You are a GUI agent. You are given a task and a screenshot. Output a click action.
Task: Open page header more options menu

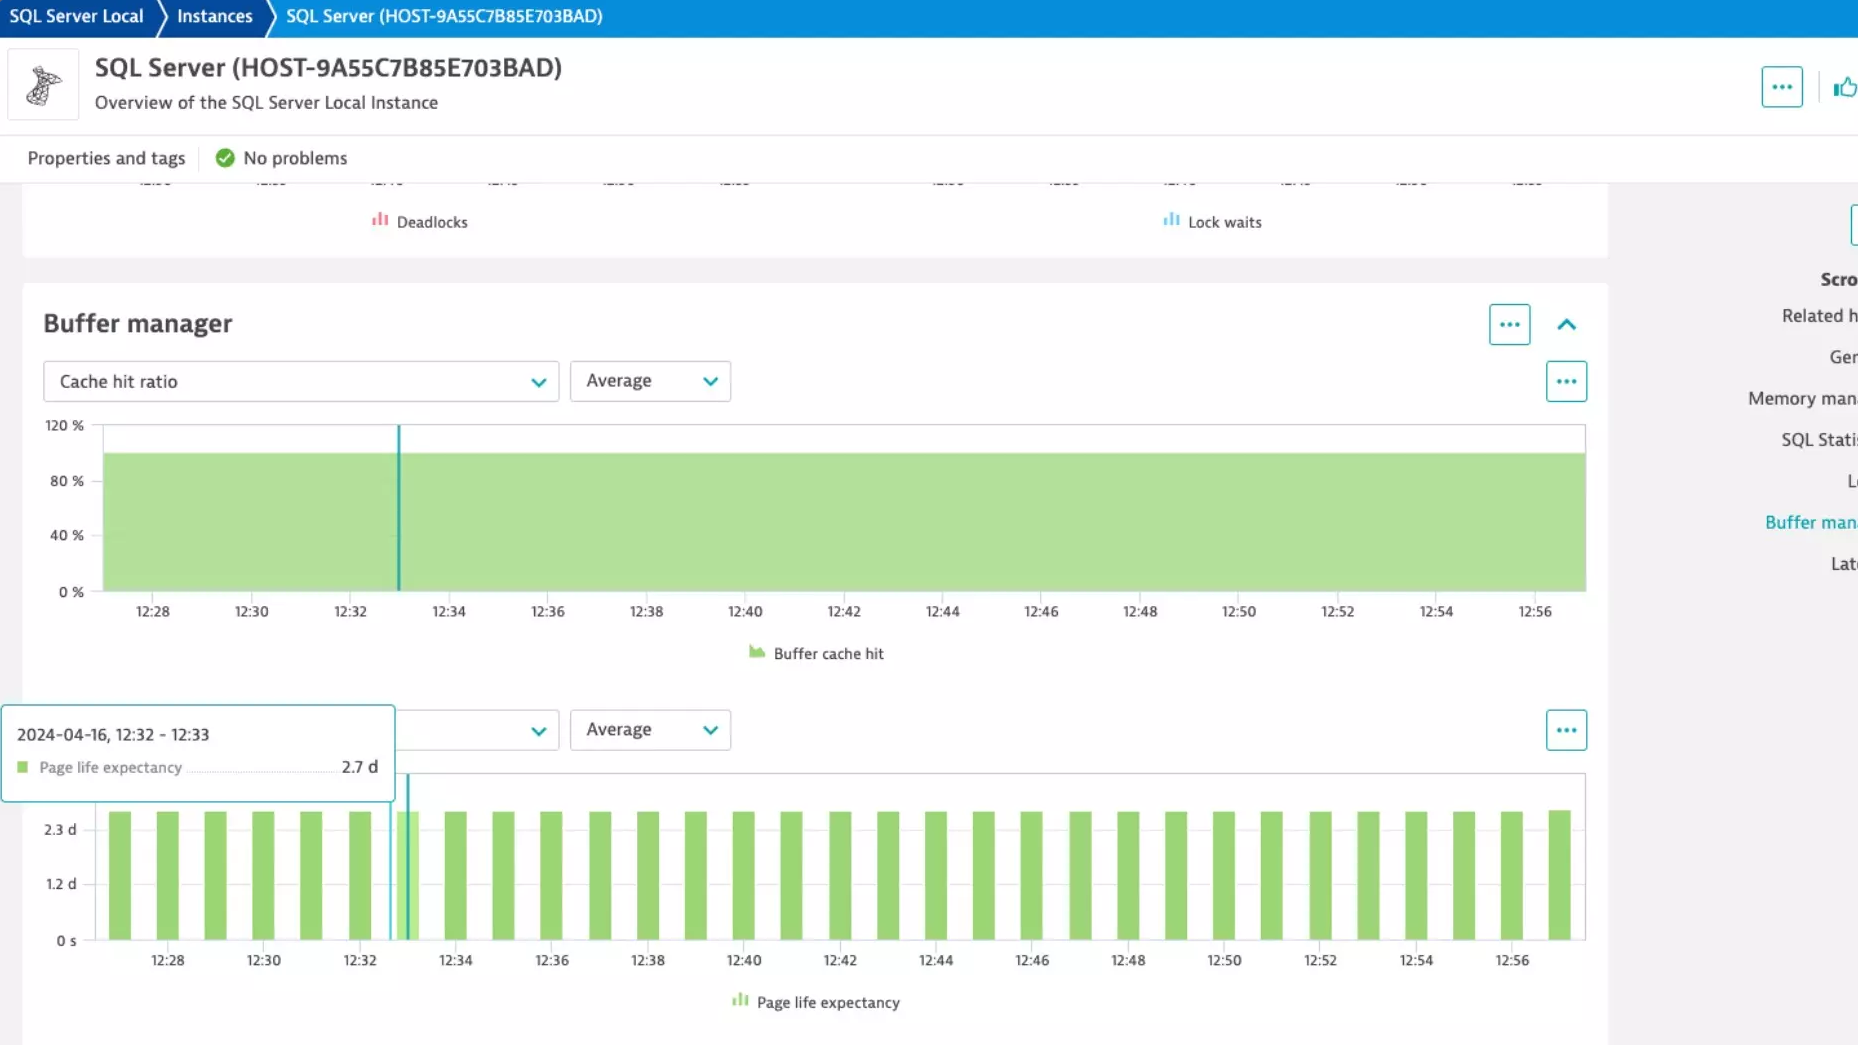[1782, 87]
